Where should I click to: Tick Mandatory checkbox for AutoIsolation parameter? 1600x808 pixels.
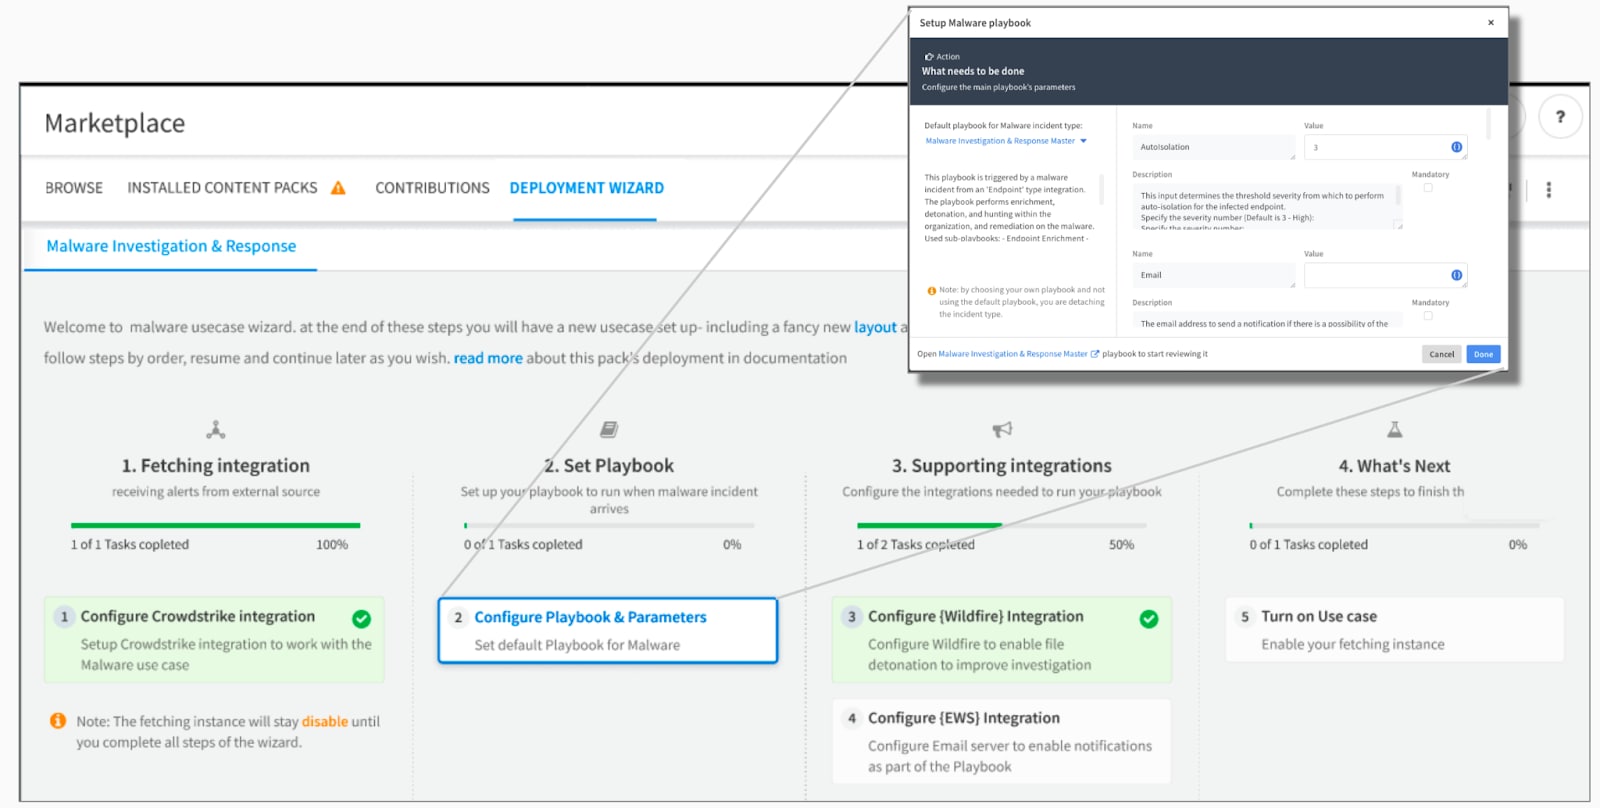1428,188
